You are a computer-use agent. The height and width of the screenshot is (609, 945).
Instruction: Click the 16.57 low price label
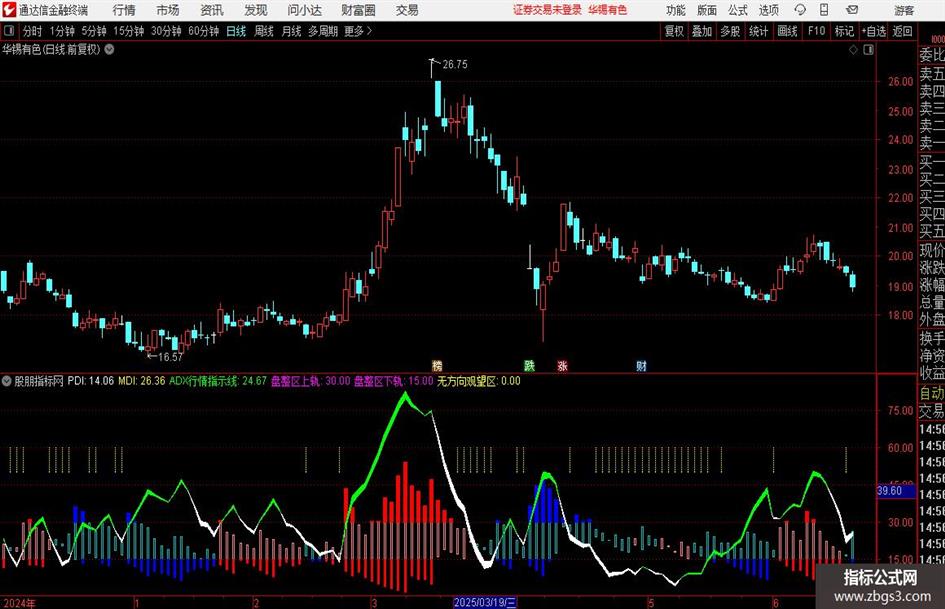(170, 357)
